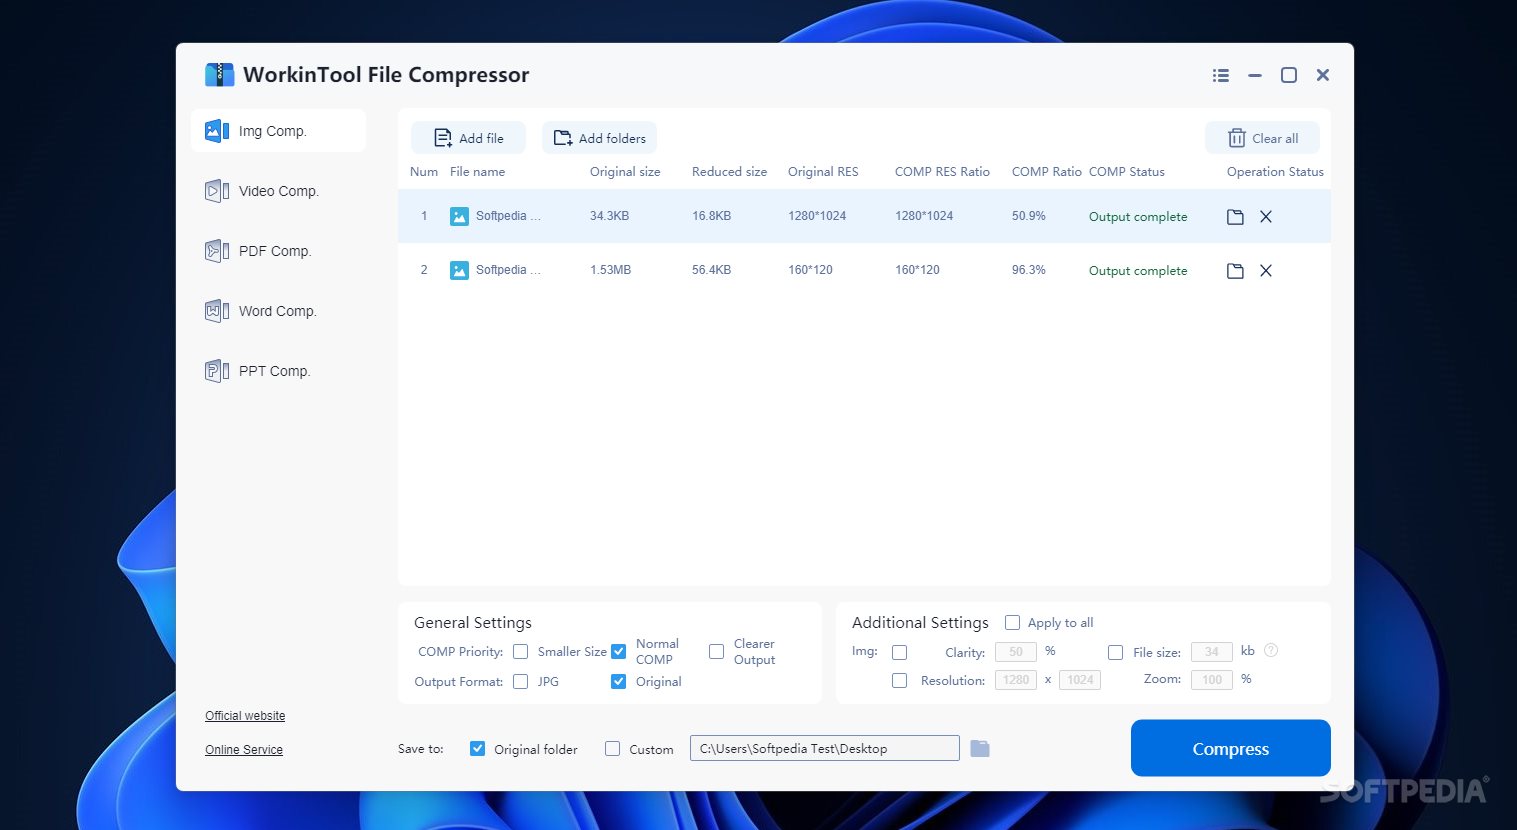Enable Smaller Size compression priority
This screenshot has width=1517, height=830.
[520, 651]
